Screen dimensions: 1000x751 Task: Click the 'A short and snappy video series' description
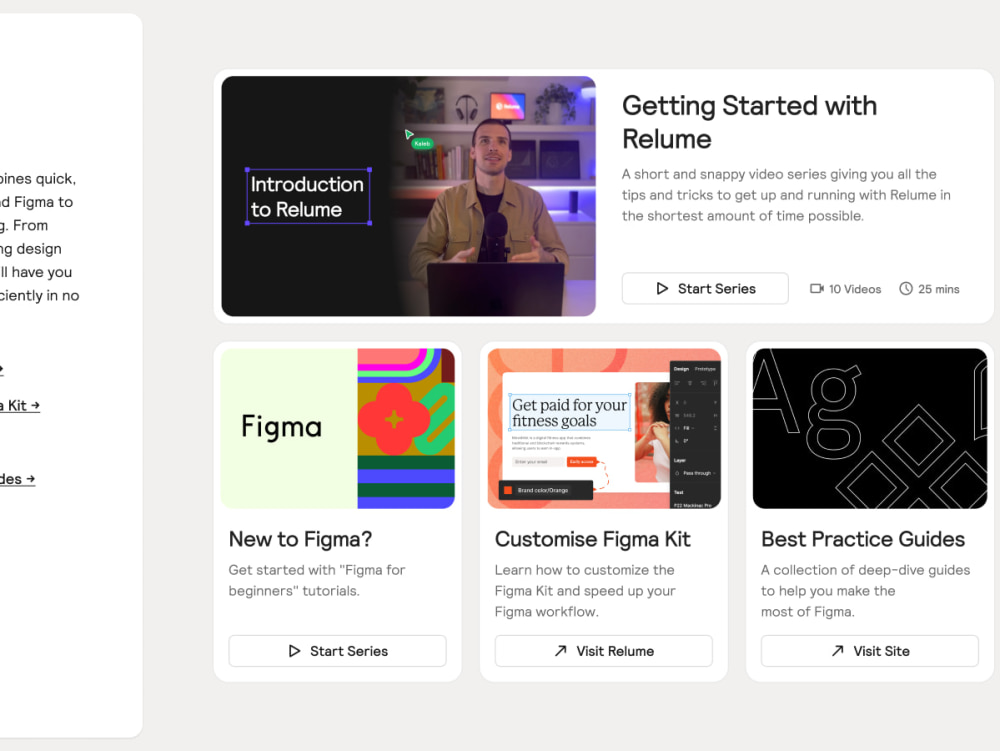click(786, 195)
